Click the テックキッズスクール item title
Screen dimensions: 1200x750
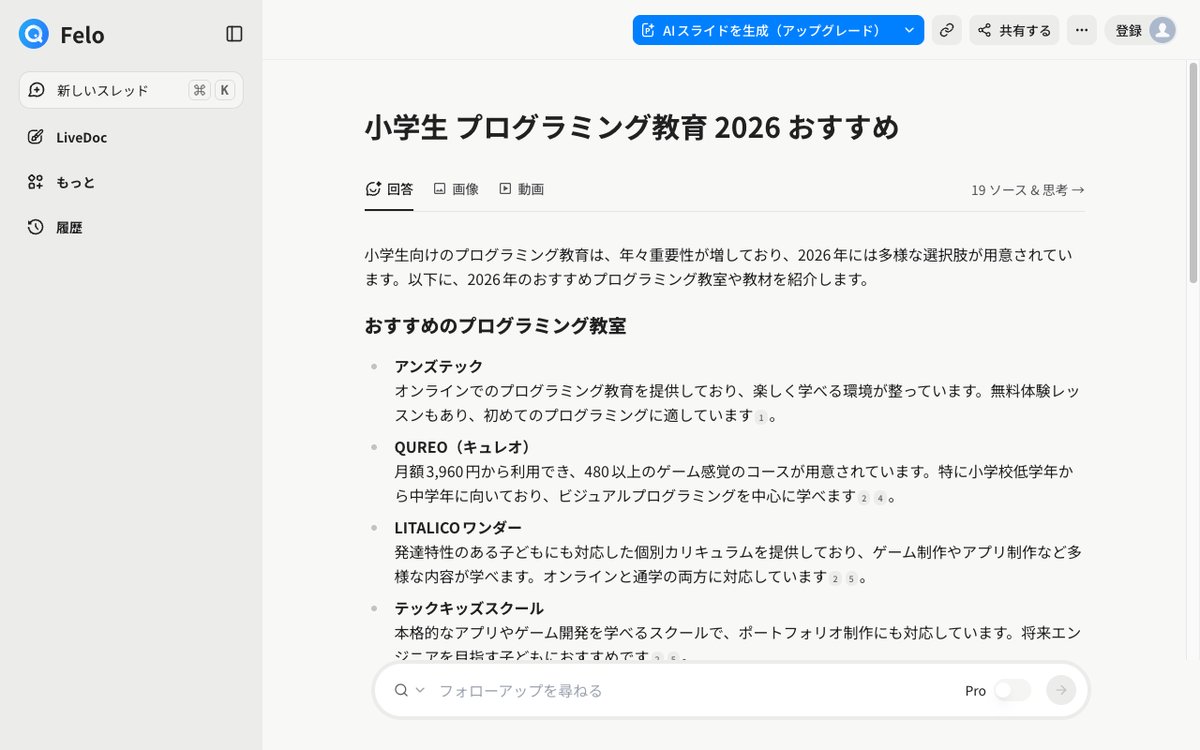(469, 608)
